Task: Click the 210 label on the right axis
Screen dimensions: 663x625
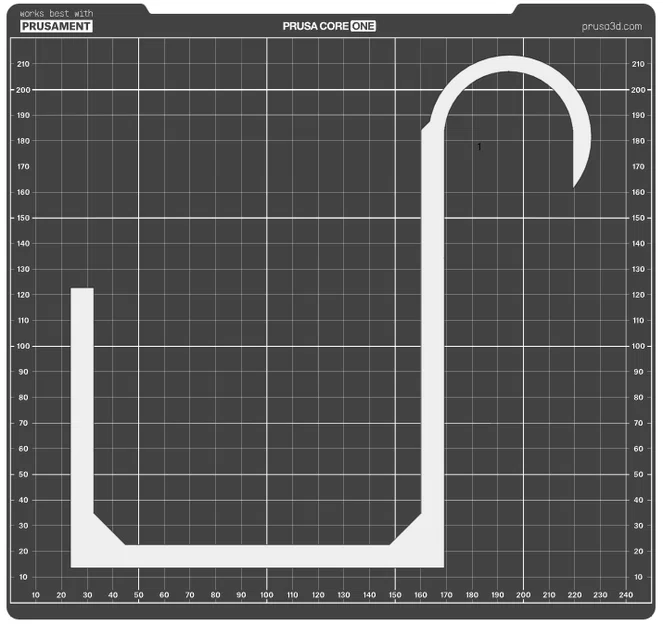Action: pyautogui.click(x=638, y=64)
